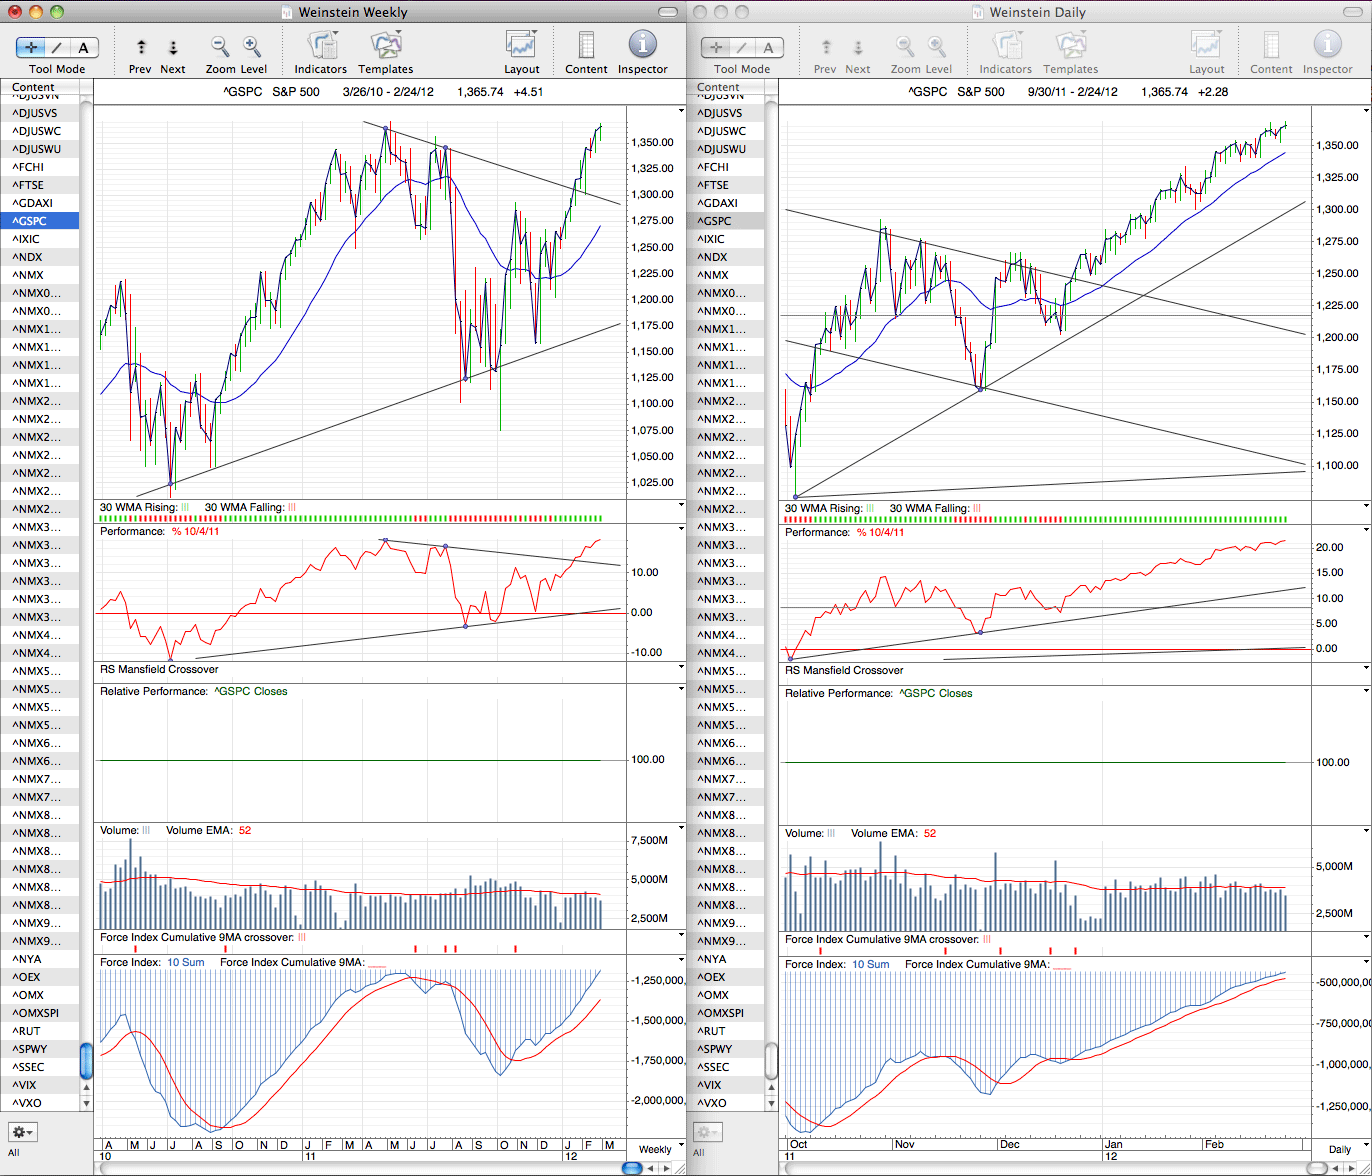Toggle Content sidebar icon in Weinstein Weekly

tap(586, 46)
